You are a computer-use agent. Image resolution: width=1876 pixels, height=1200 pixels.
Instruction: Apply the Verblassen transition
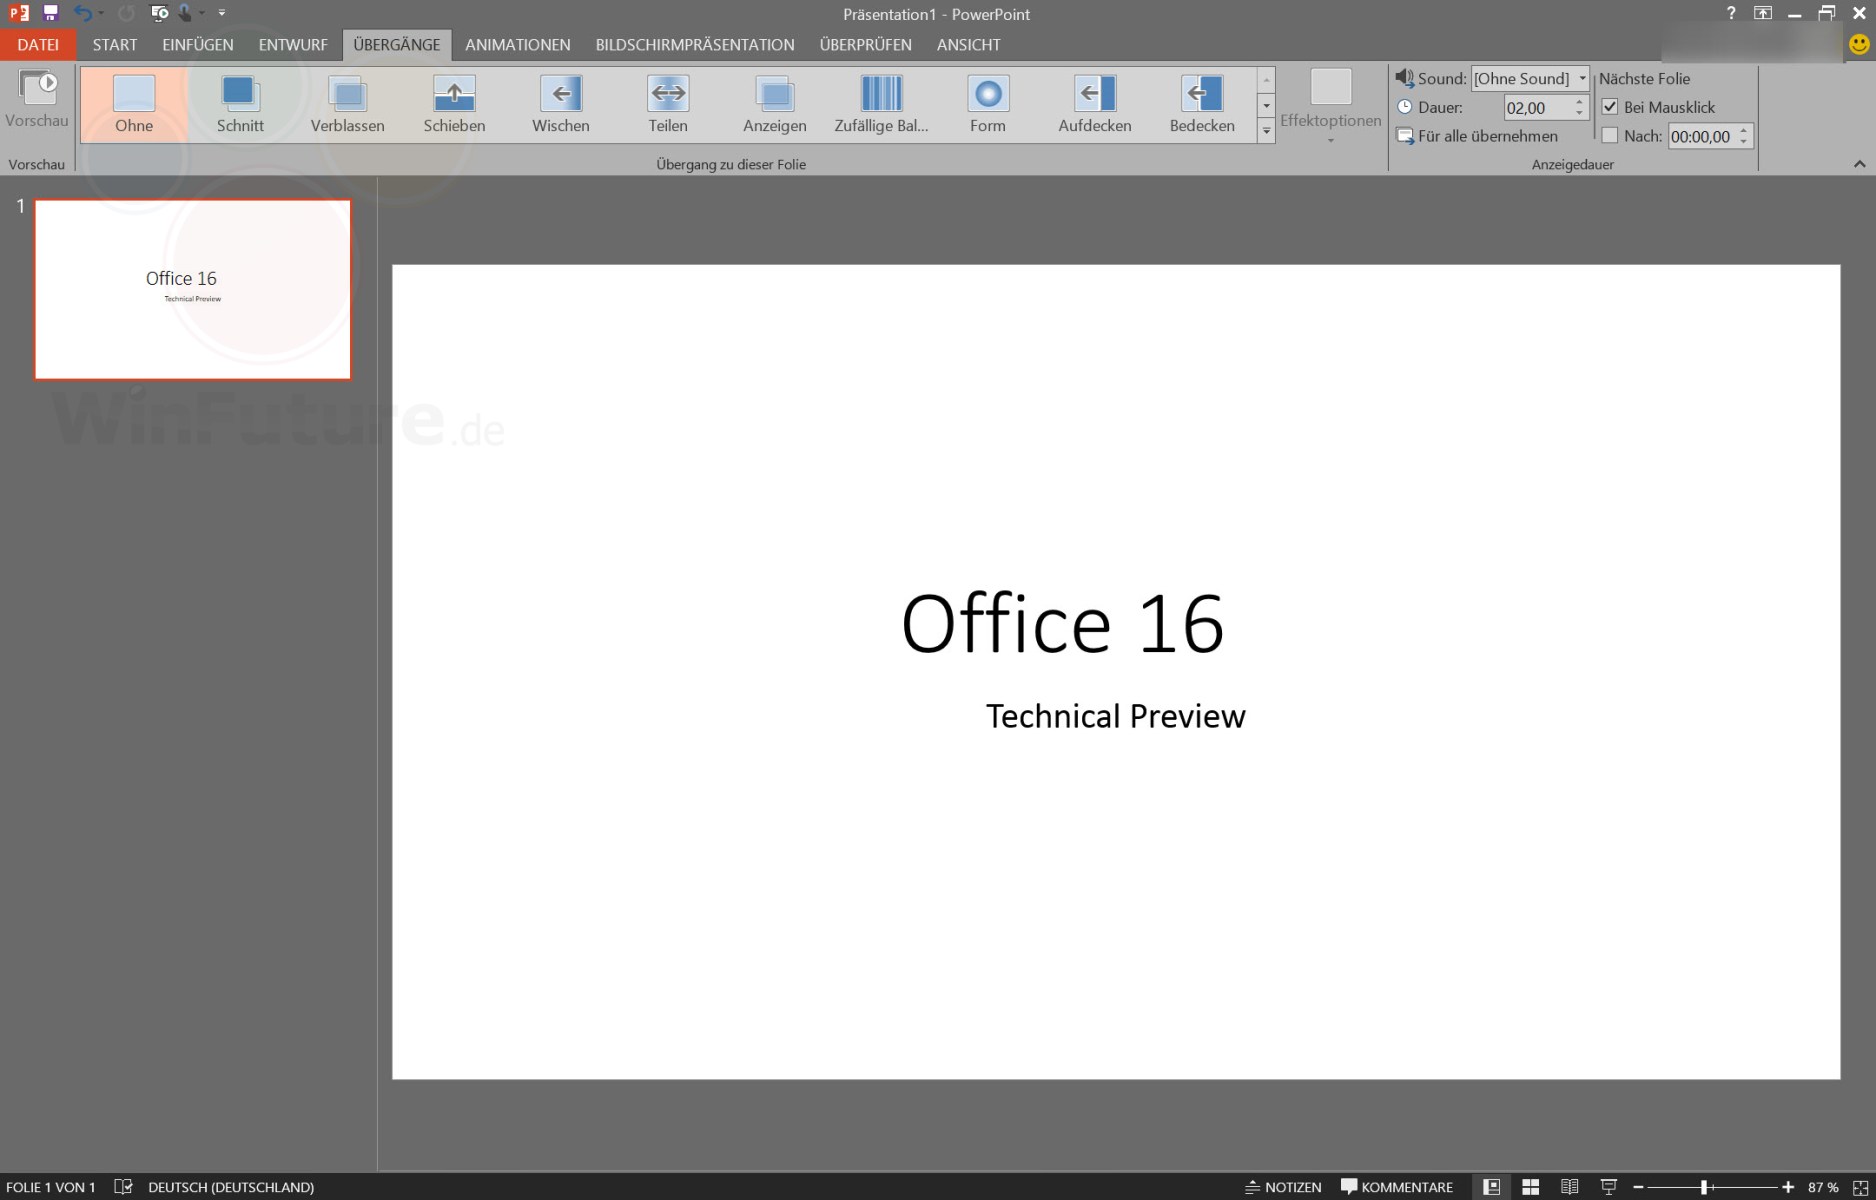pos(347,104)
